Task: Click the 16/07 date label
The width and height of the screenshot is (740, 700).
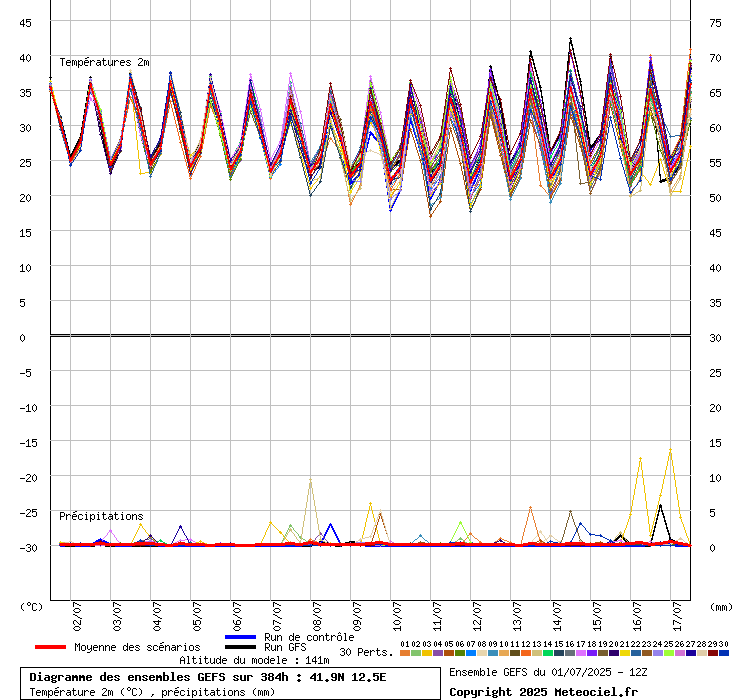Action: point(637,616)
